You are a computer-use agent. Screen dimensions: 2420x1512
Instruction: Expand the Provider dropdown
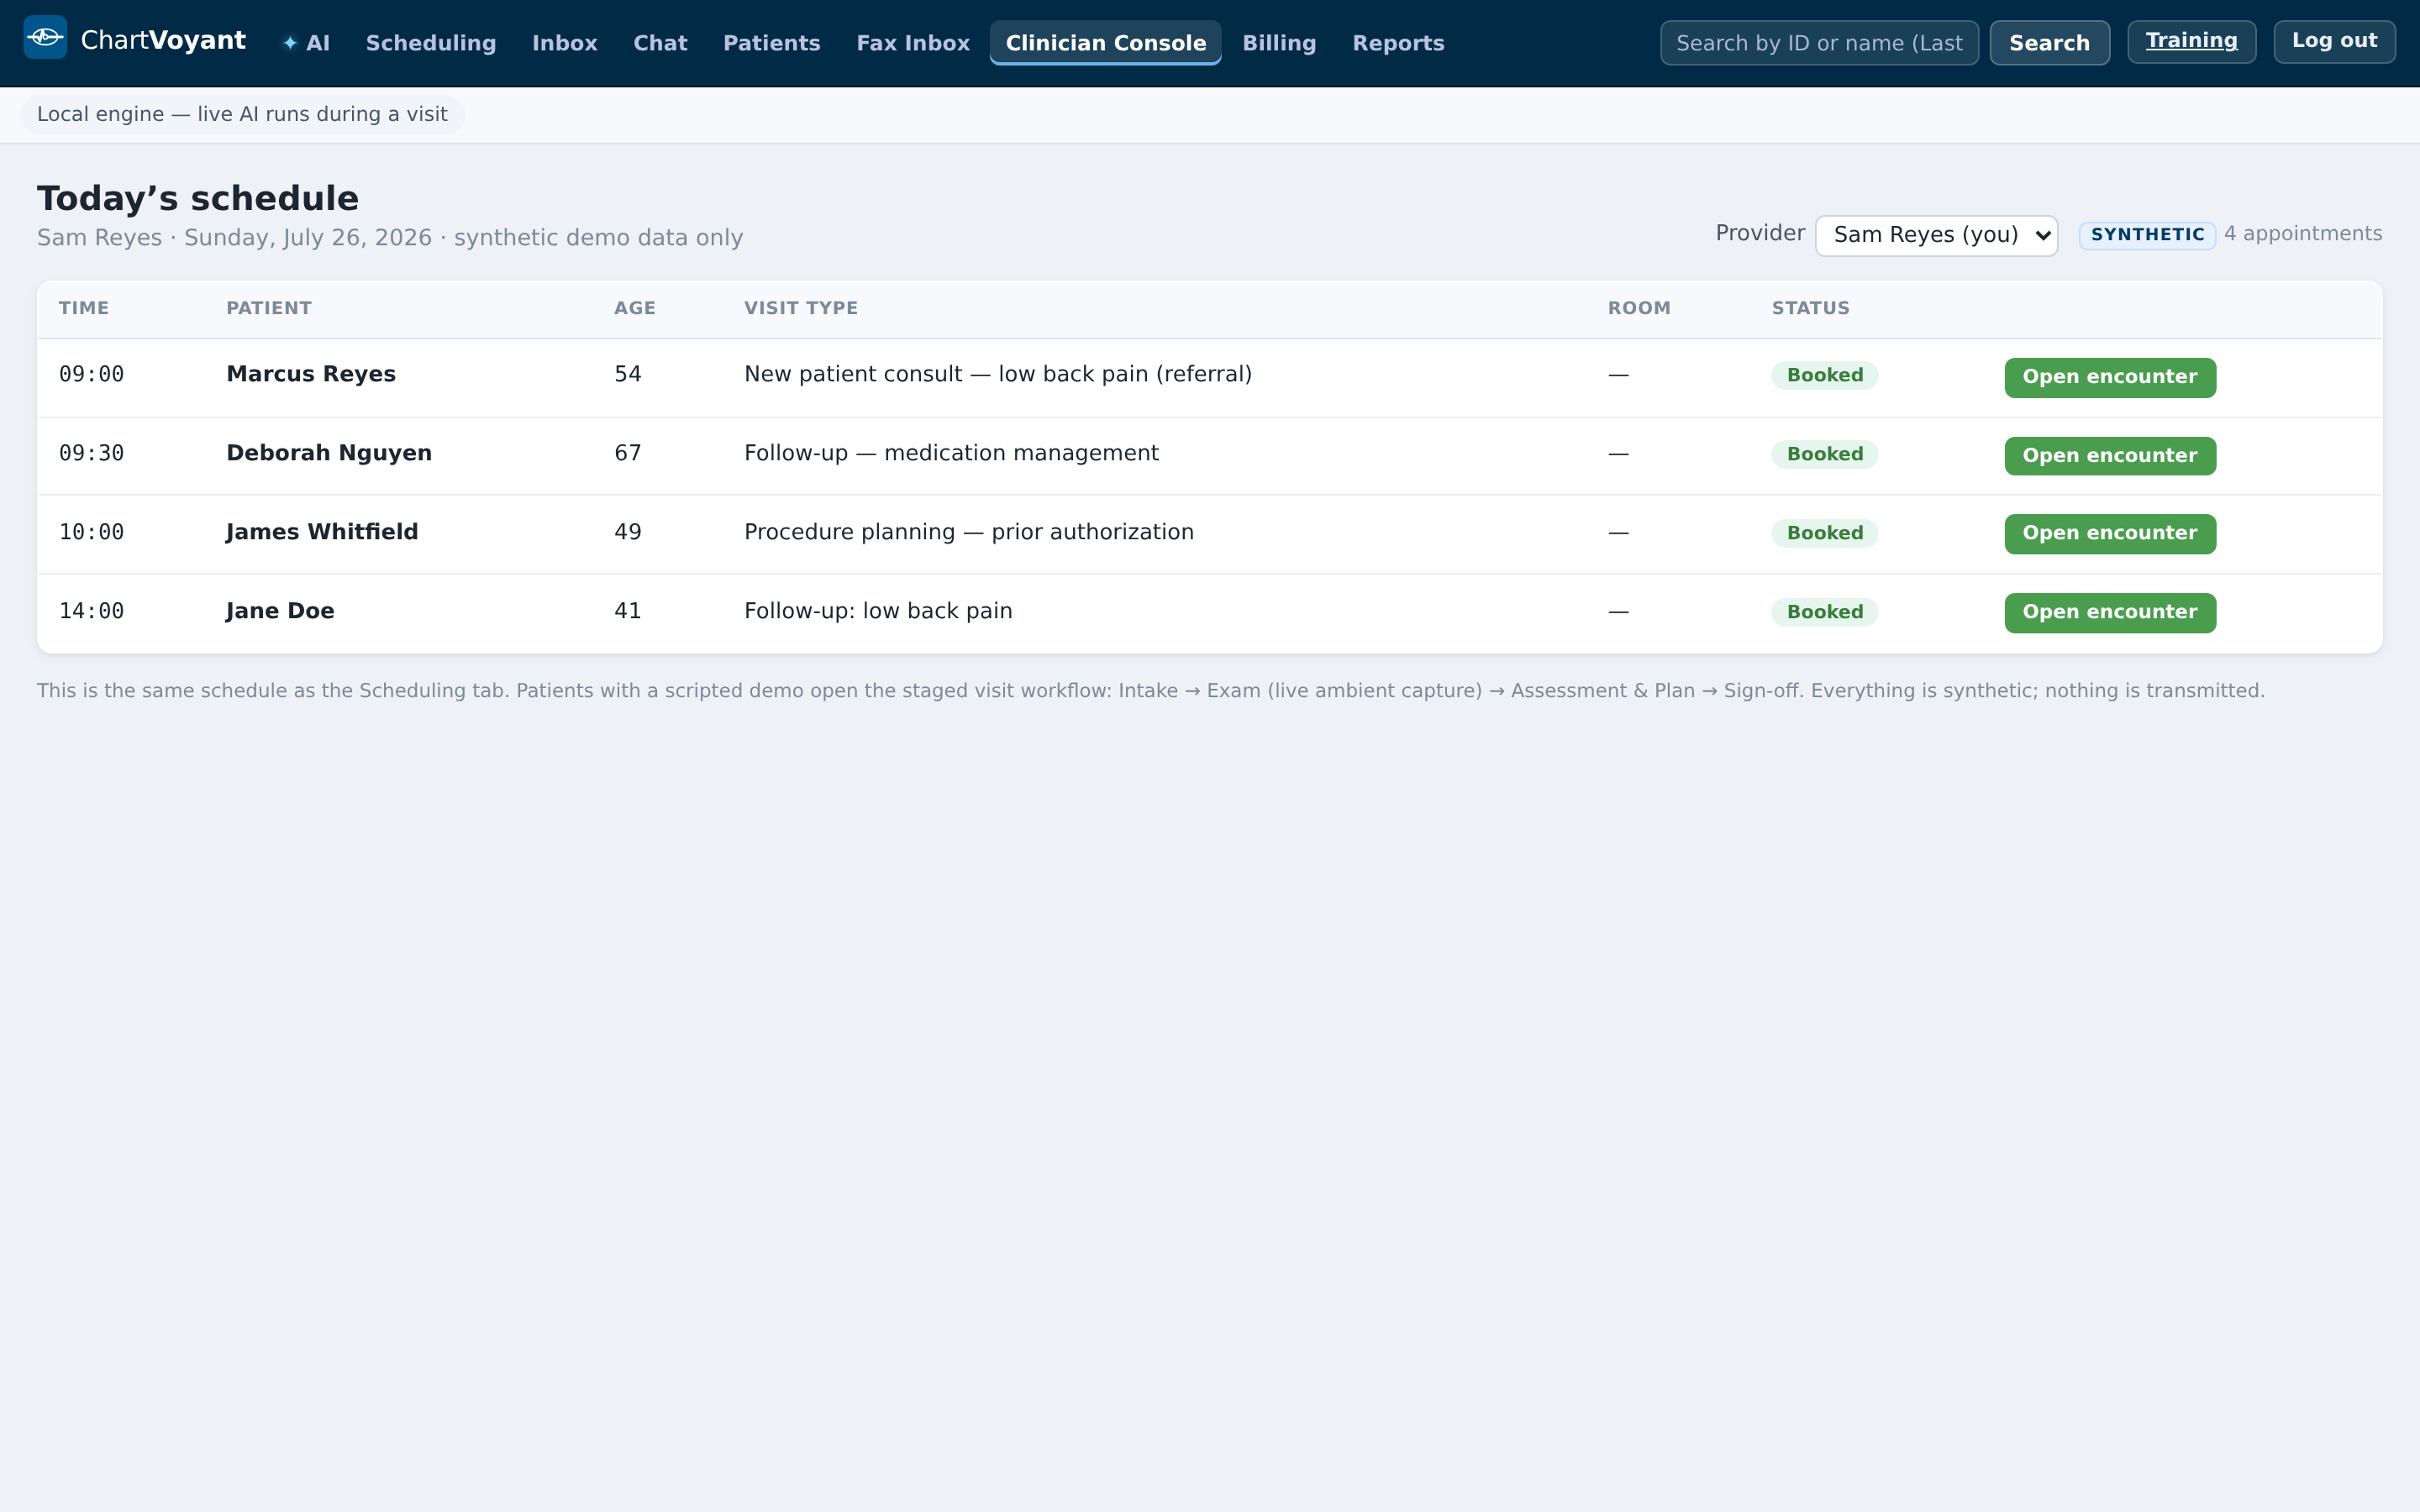[x=1936, y=235]
